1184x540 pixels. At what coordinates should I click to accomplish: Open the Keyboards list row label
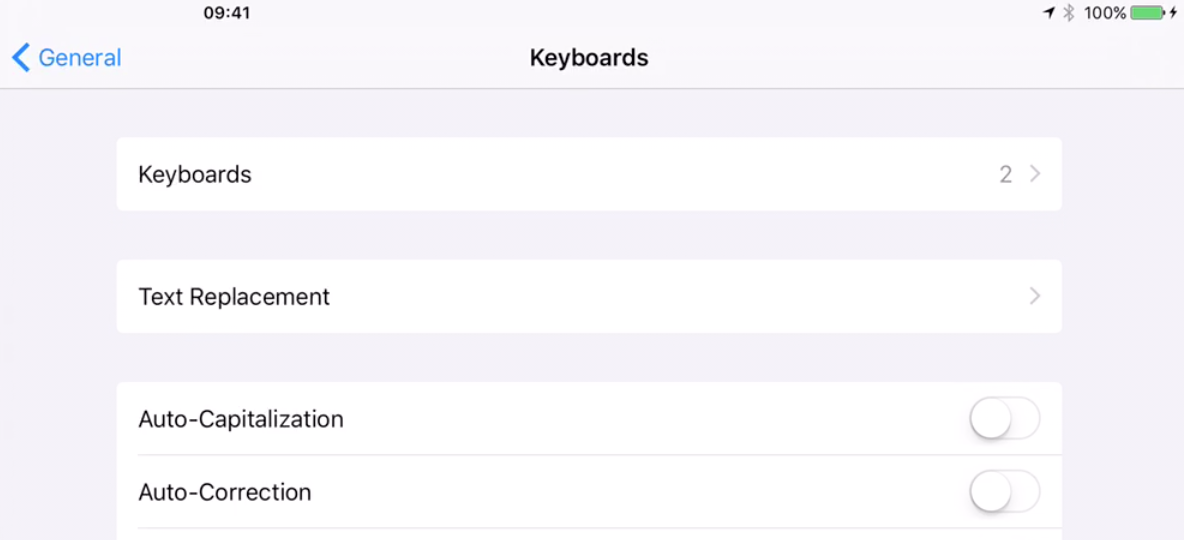point(195,174)
